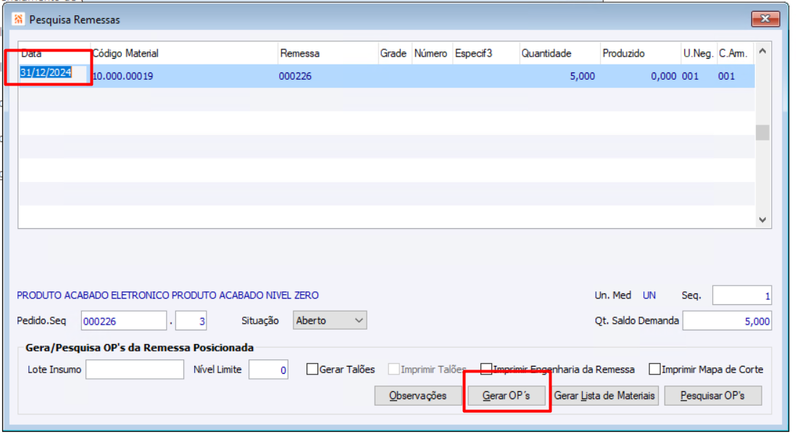Click the Especif3 column header
The image size is (800, 434).
click(485, 53)
